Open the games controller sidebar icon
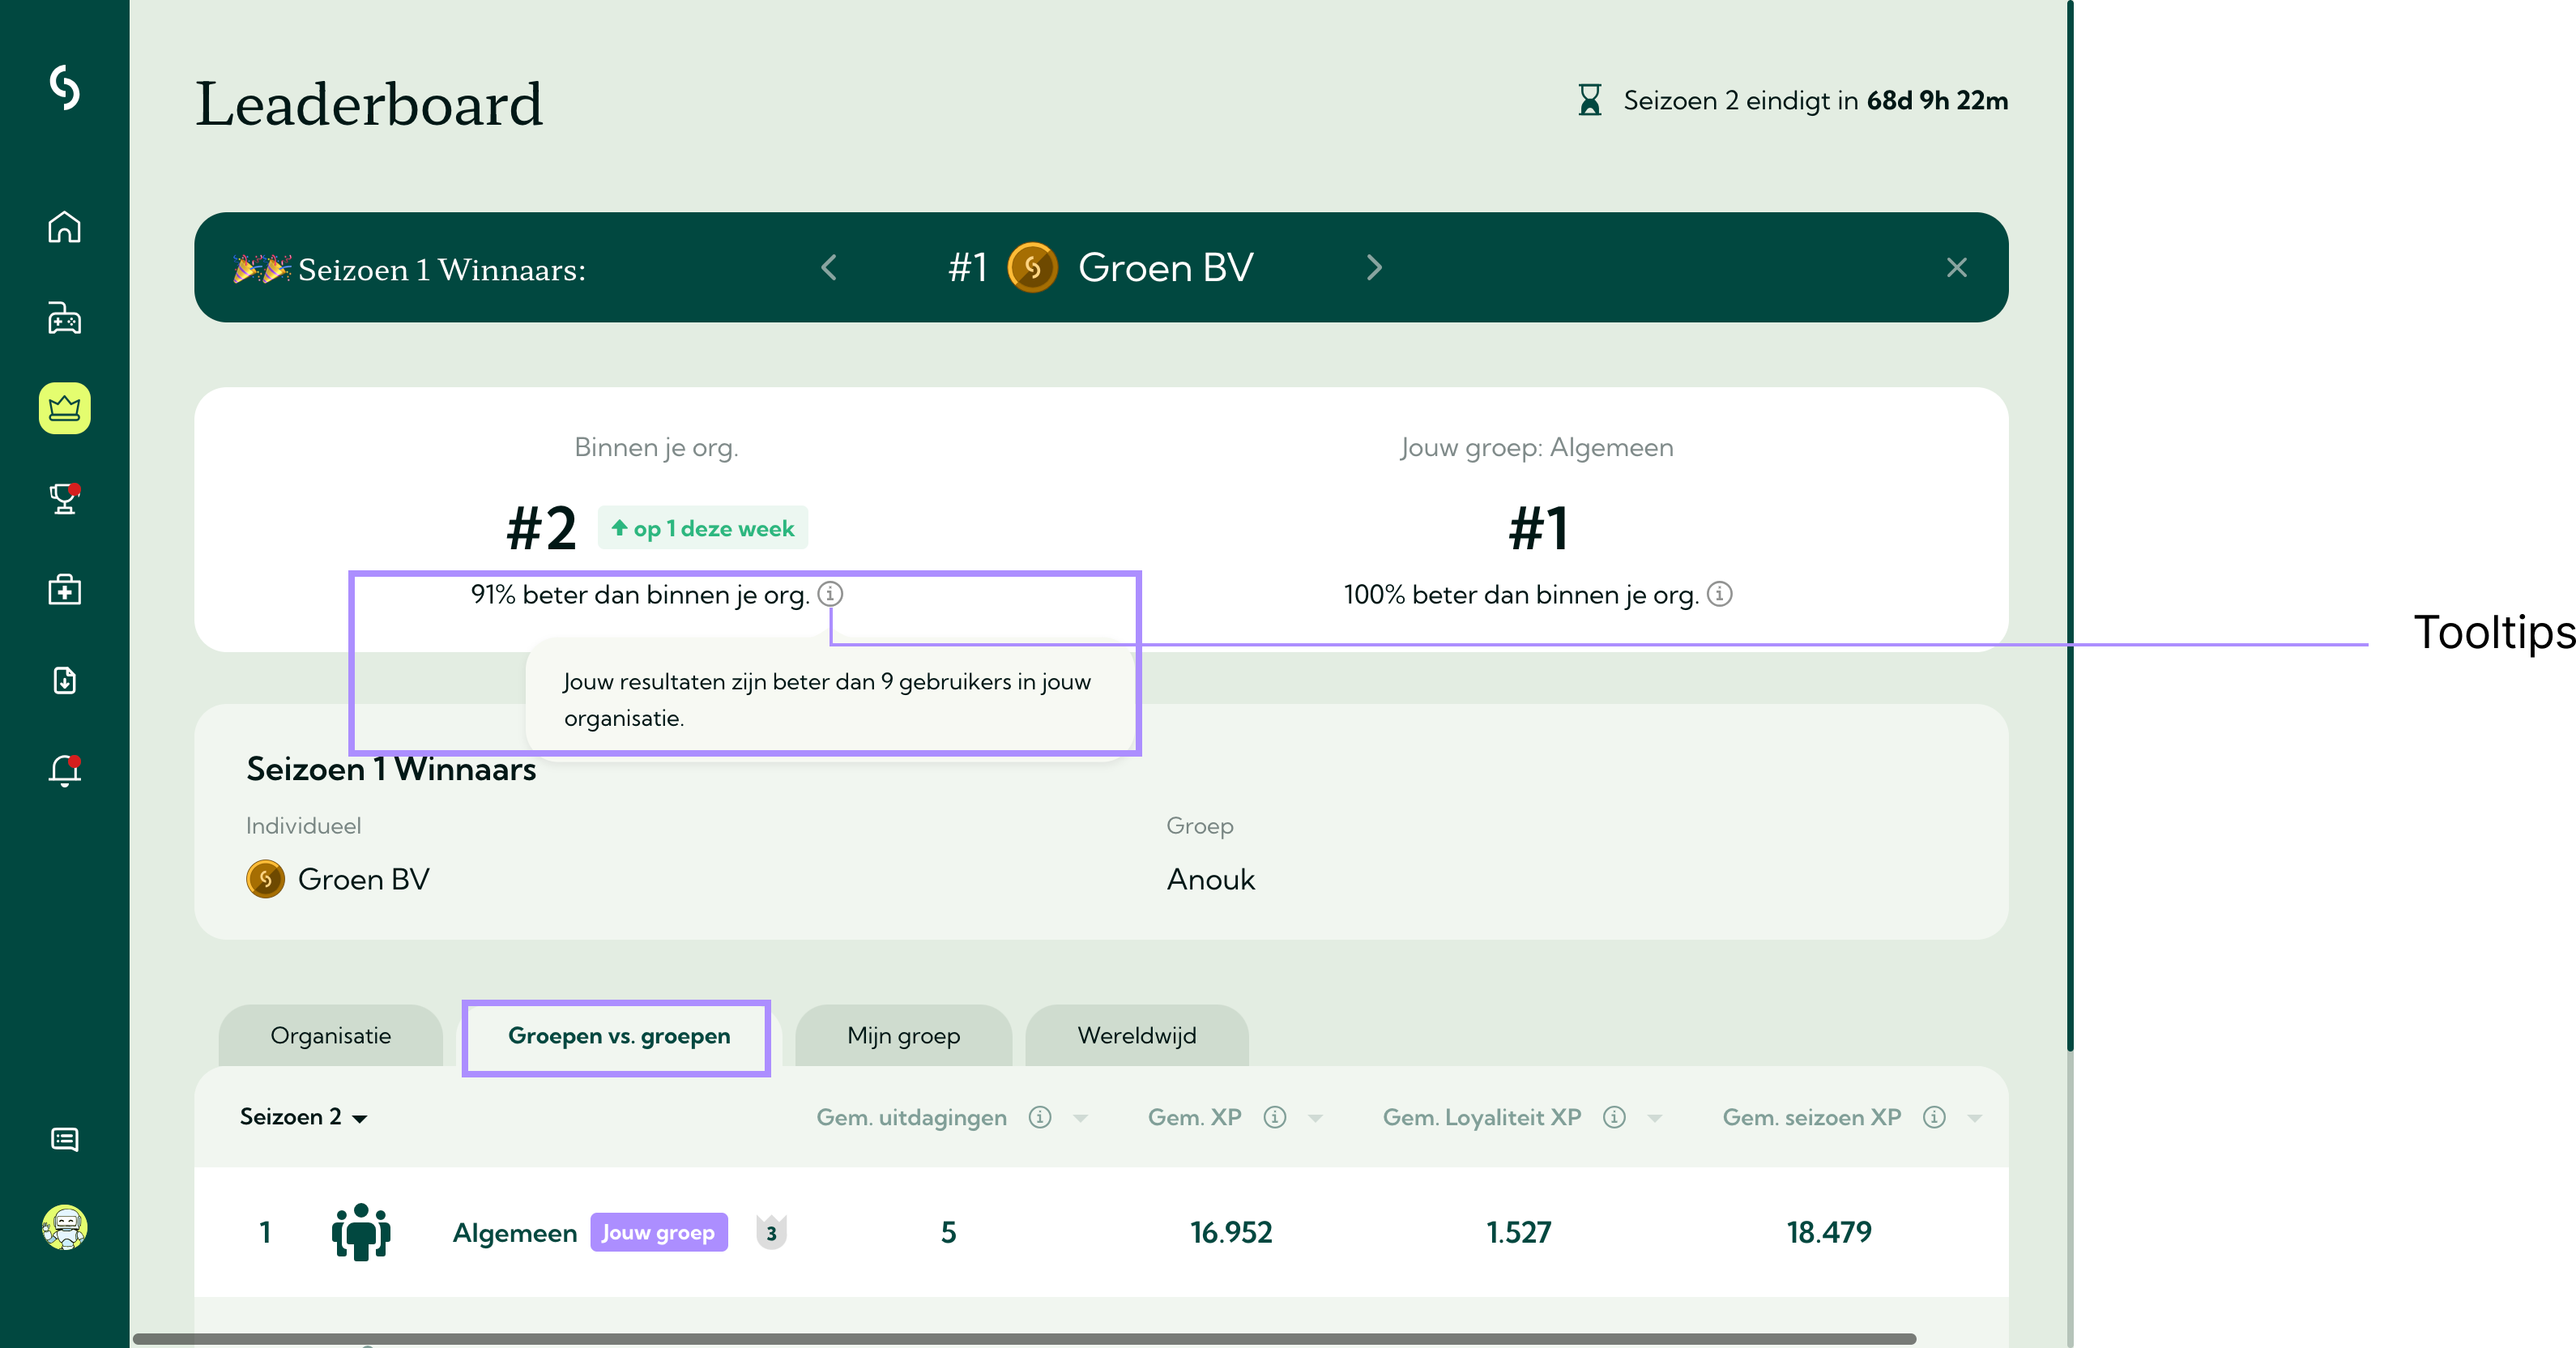Viewport: 2576px width, 1348px height. [x=64, y=318]
